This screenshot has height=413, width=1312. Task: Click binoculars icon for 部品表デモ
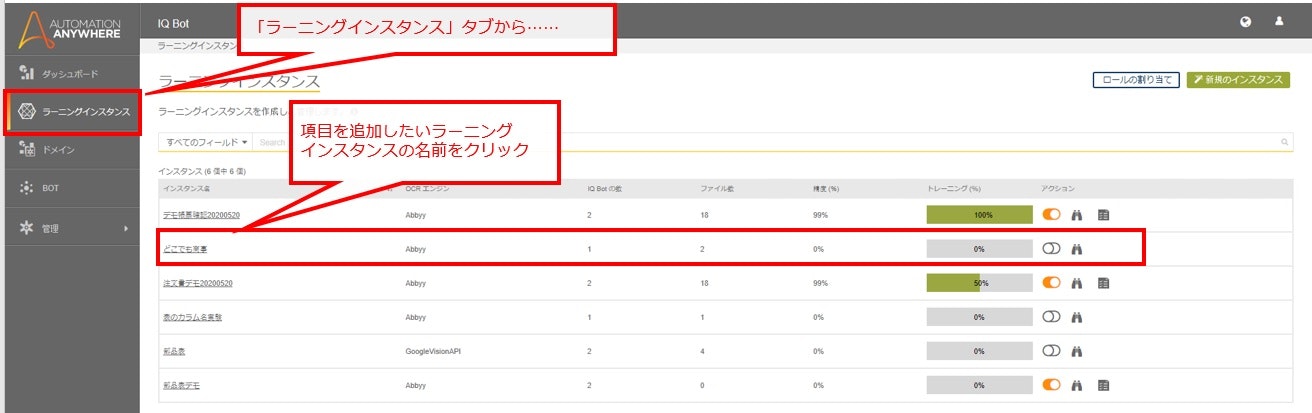(x=1078, y=385)
